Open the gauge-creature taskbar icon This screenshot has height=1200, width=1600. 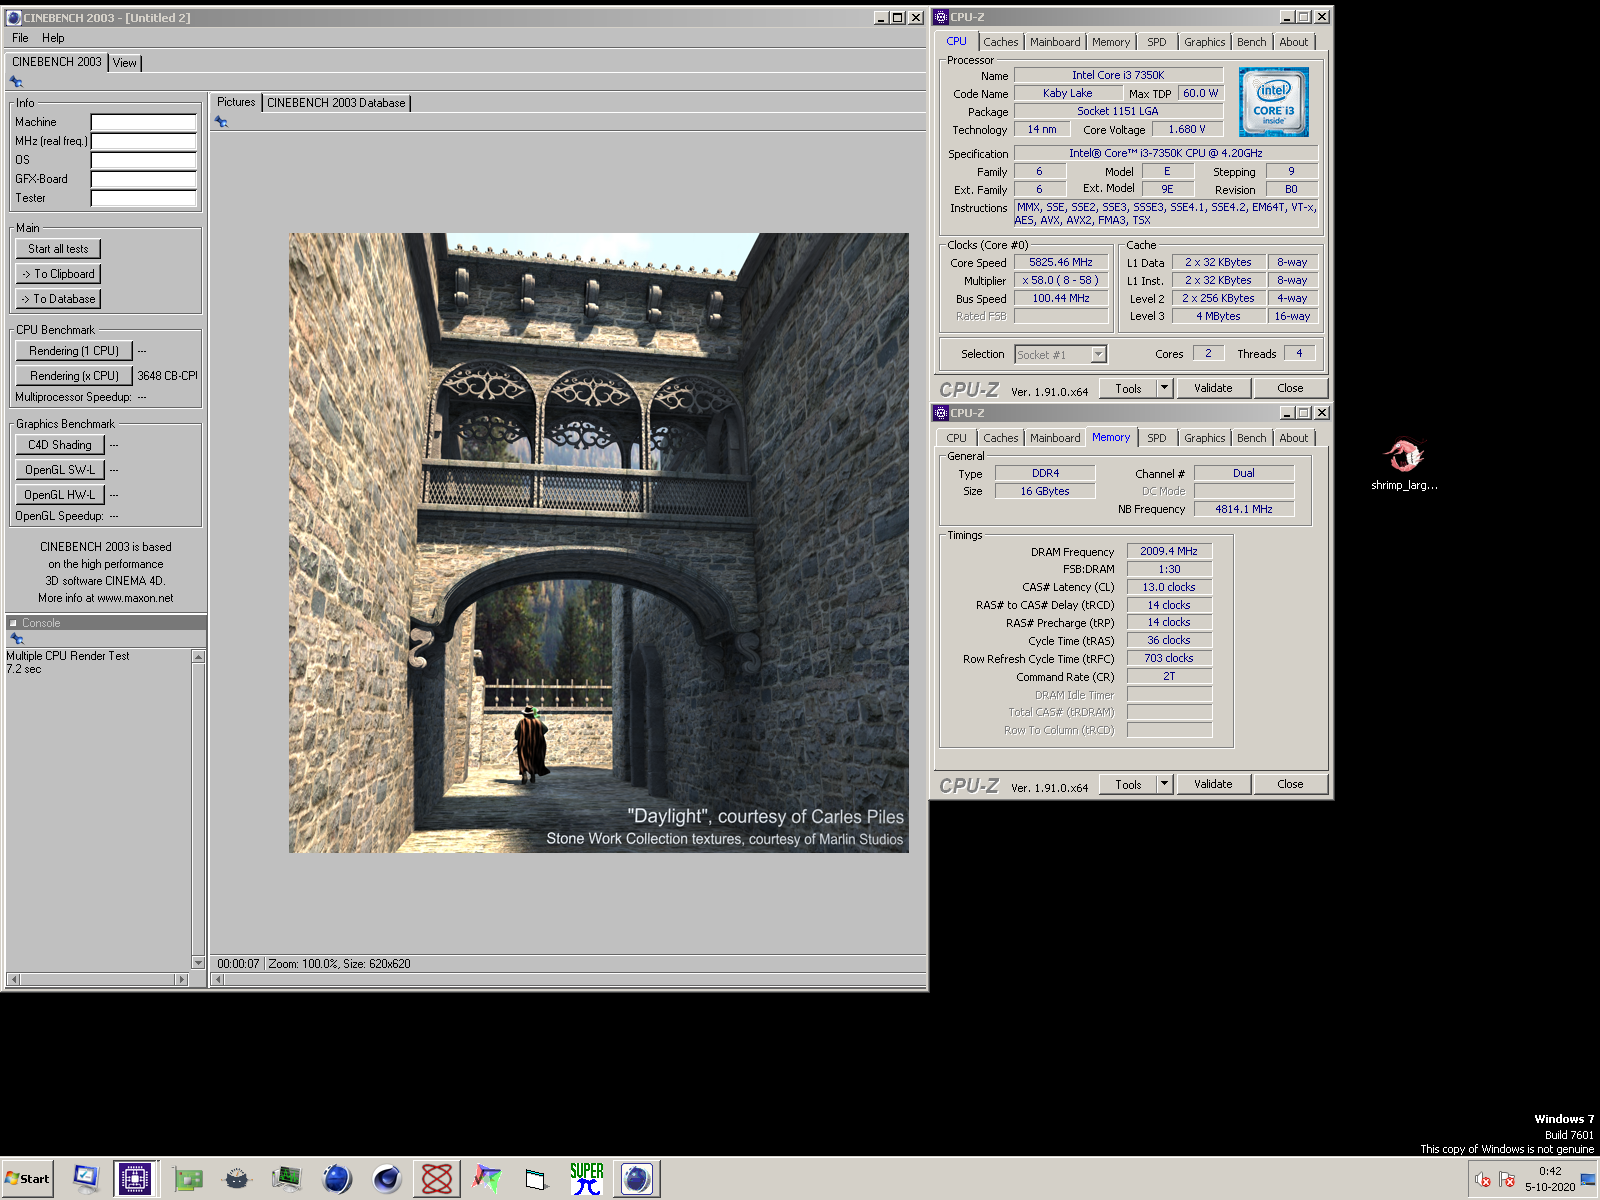tap(237, 1179)
